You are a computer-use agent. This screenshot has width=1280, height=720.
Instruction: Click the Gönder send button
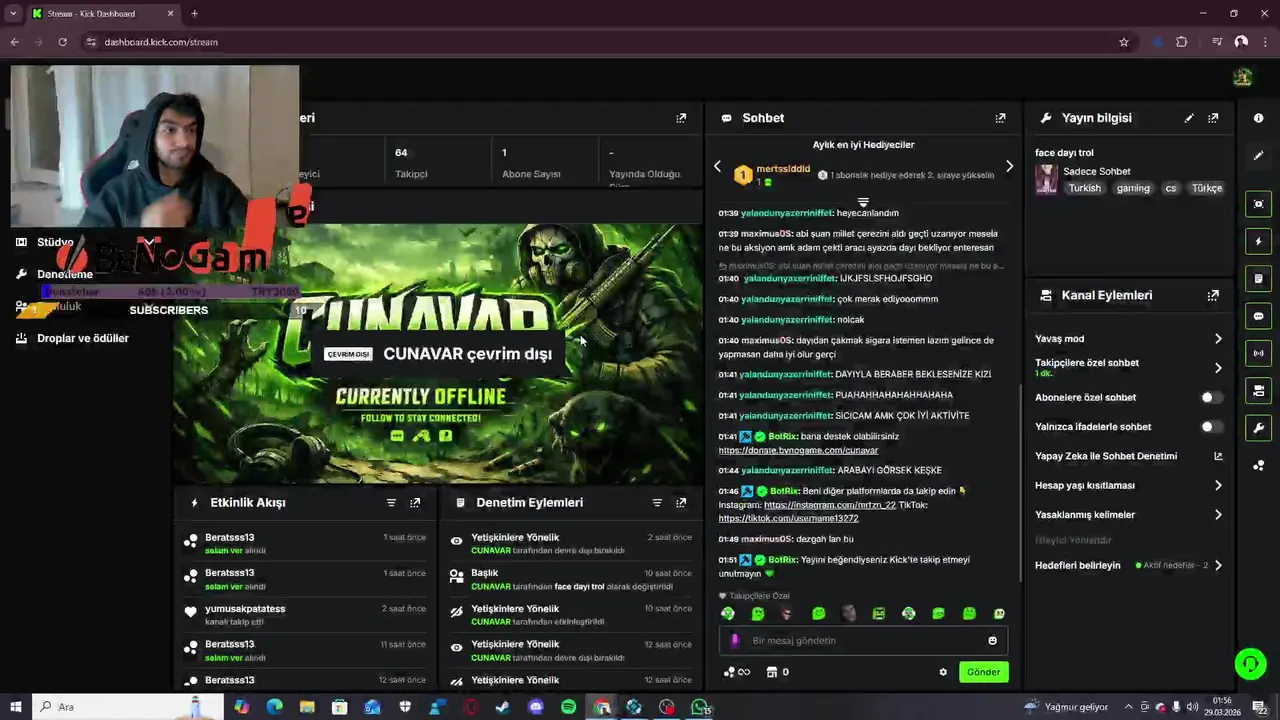point(983,672)
